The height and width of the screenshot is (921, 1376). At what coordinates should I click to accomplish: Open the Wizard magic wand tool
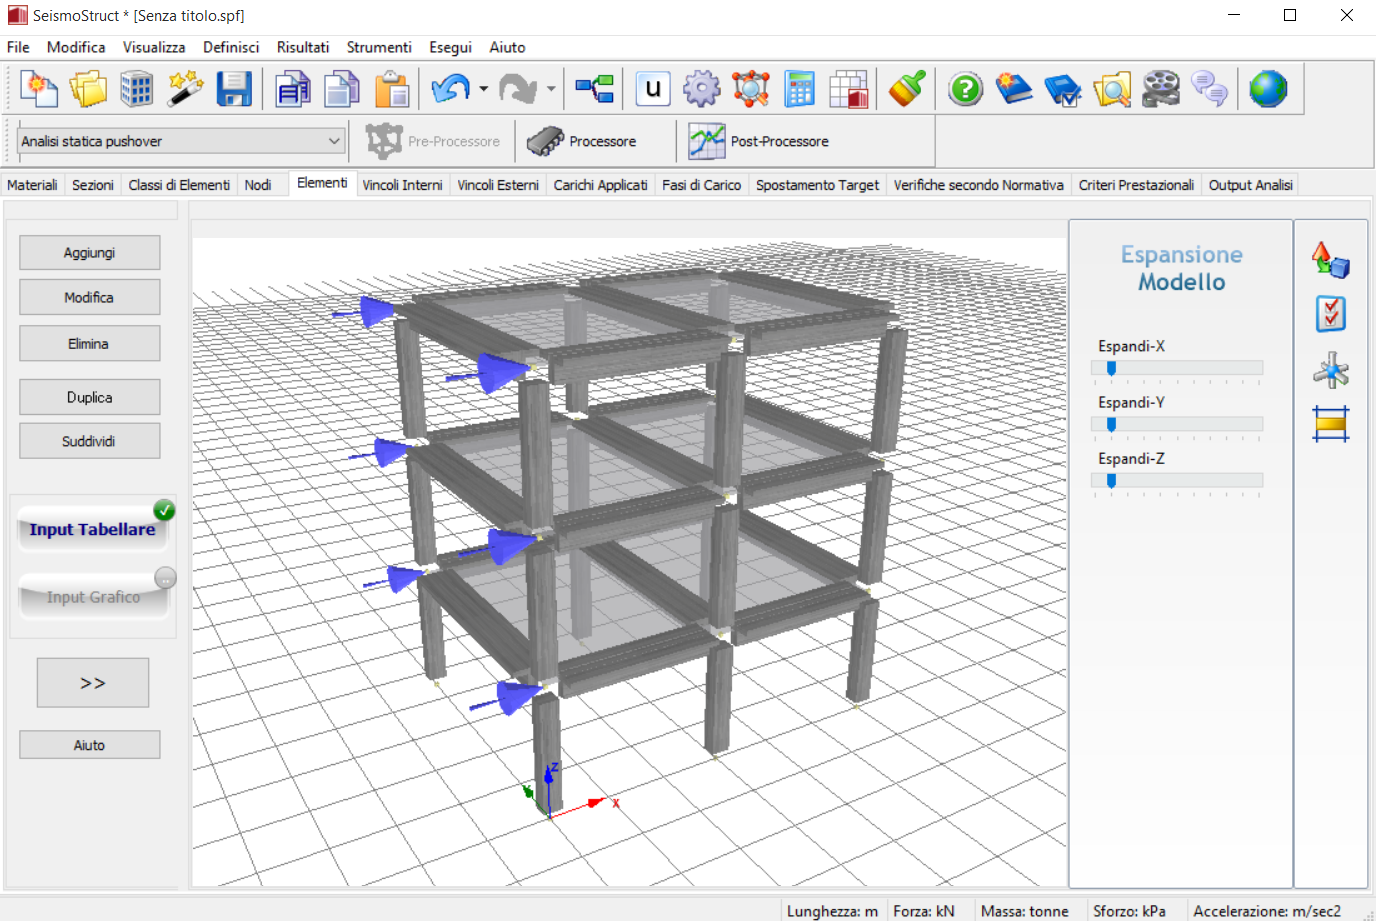coord(185,89)
